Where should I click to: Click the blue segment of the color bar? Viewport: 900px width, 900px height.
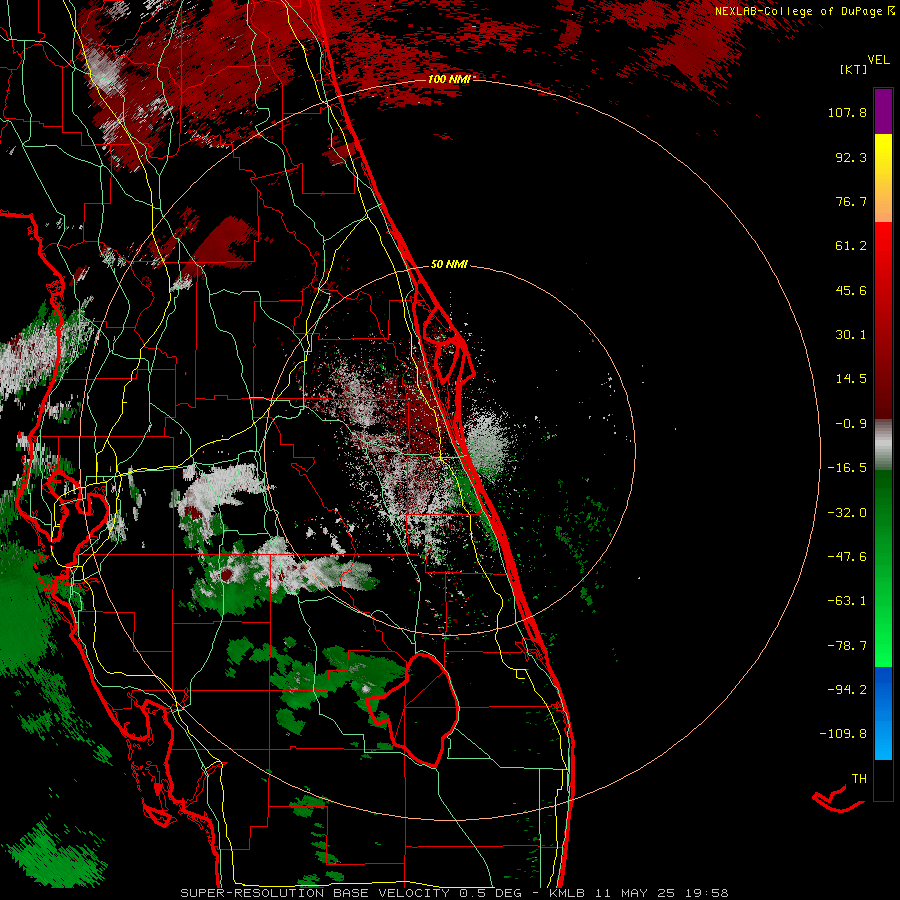coord(883,713)
